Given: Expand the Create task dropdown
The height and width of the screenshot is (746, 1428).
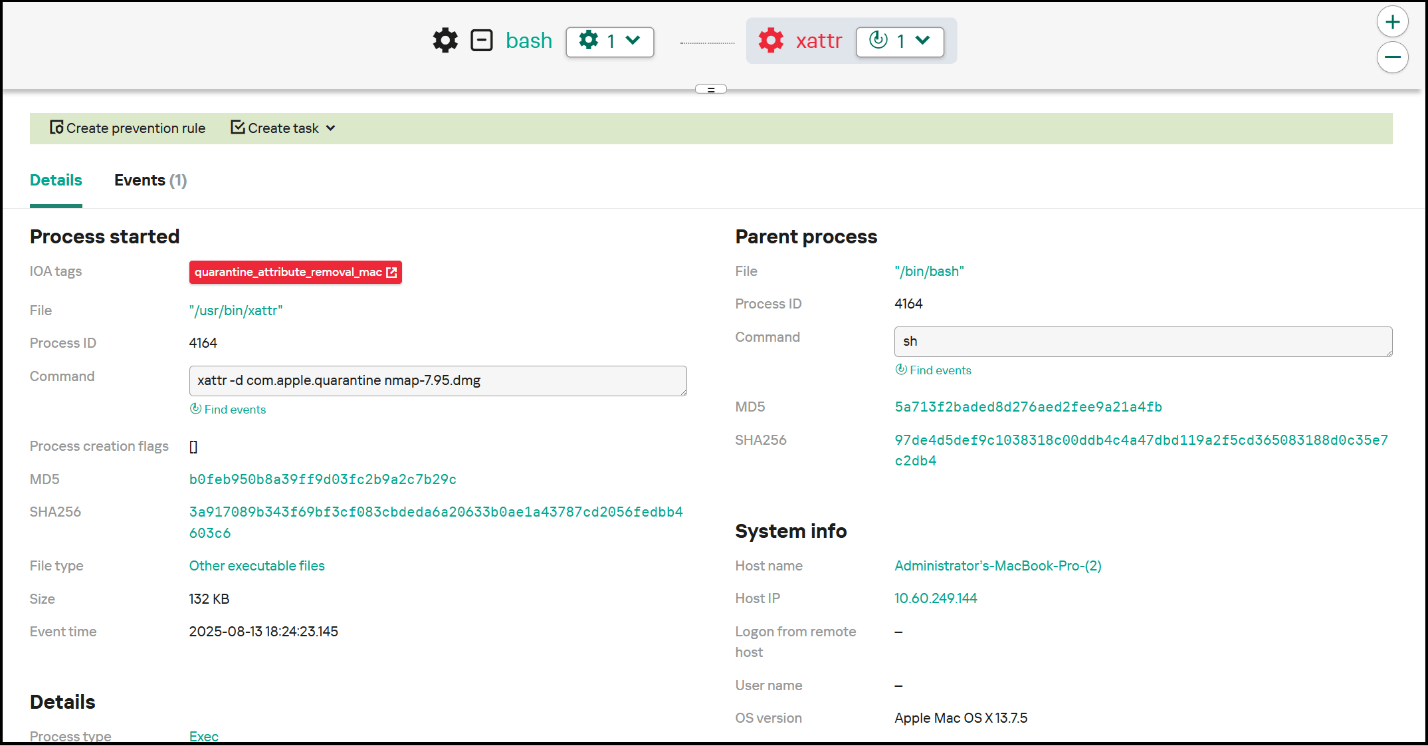Looking at the screenshot, I should [x=334, y=128].
